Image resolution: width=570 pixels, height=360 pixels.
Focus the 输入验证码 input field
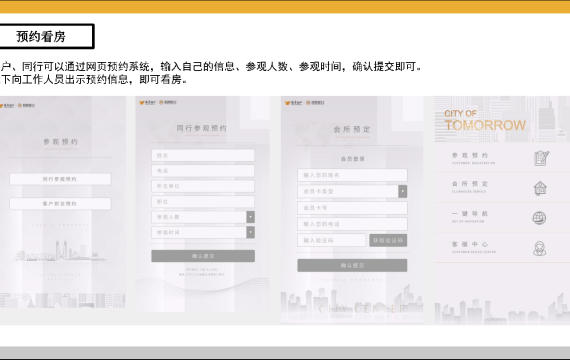332,240
